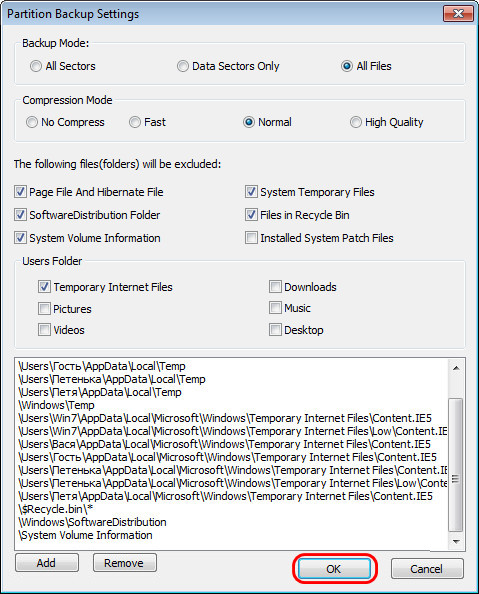Select Вася Temporary Internet Files entry

tap(225, 444)
